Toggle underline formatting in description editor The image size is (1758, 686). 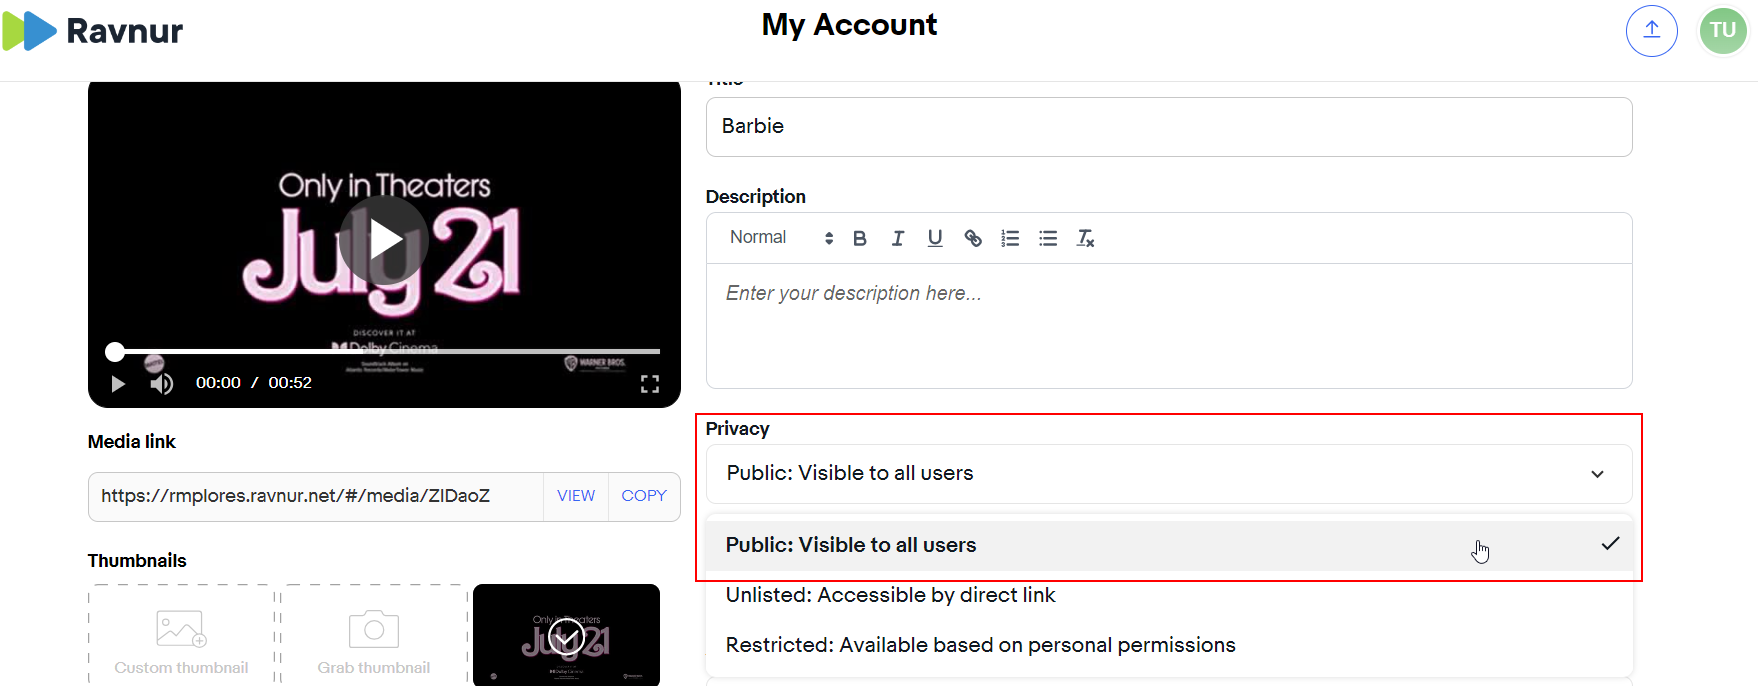click(935, 238)
